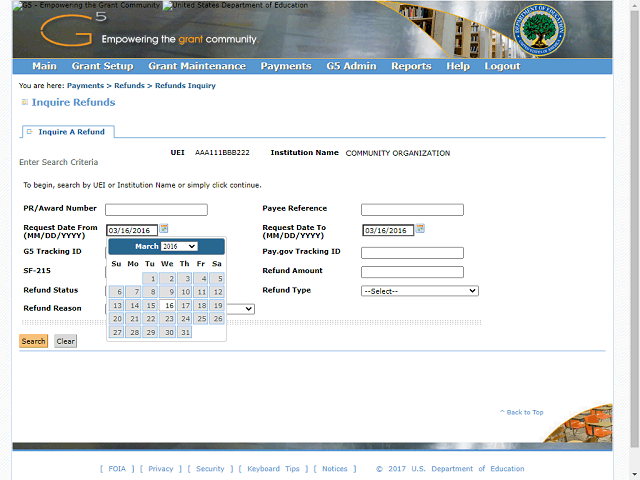Follow the Refunds breadcrumb link
Image resolution: width=640 pixels, height=480 pixels.
tap(129, 86)
